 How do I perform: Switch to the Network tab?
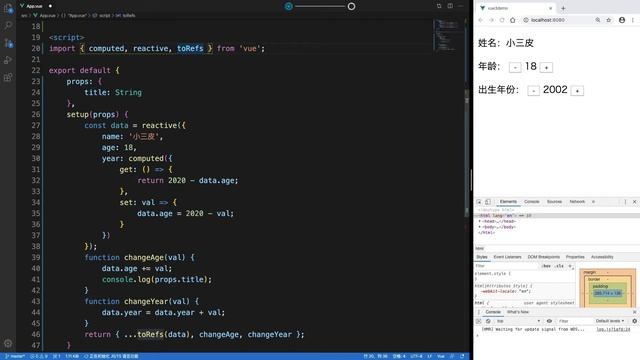577,202
